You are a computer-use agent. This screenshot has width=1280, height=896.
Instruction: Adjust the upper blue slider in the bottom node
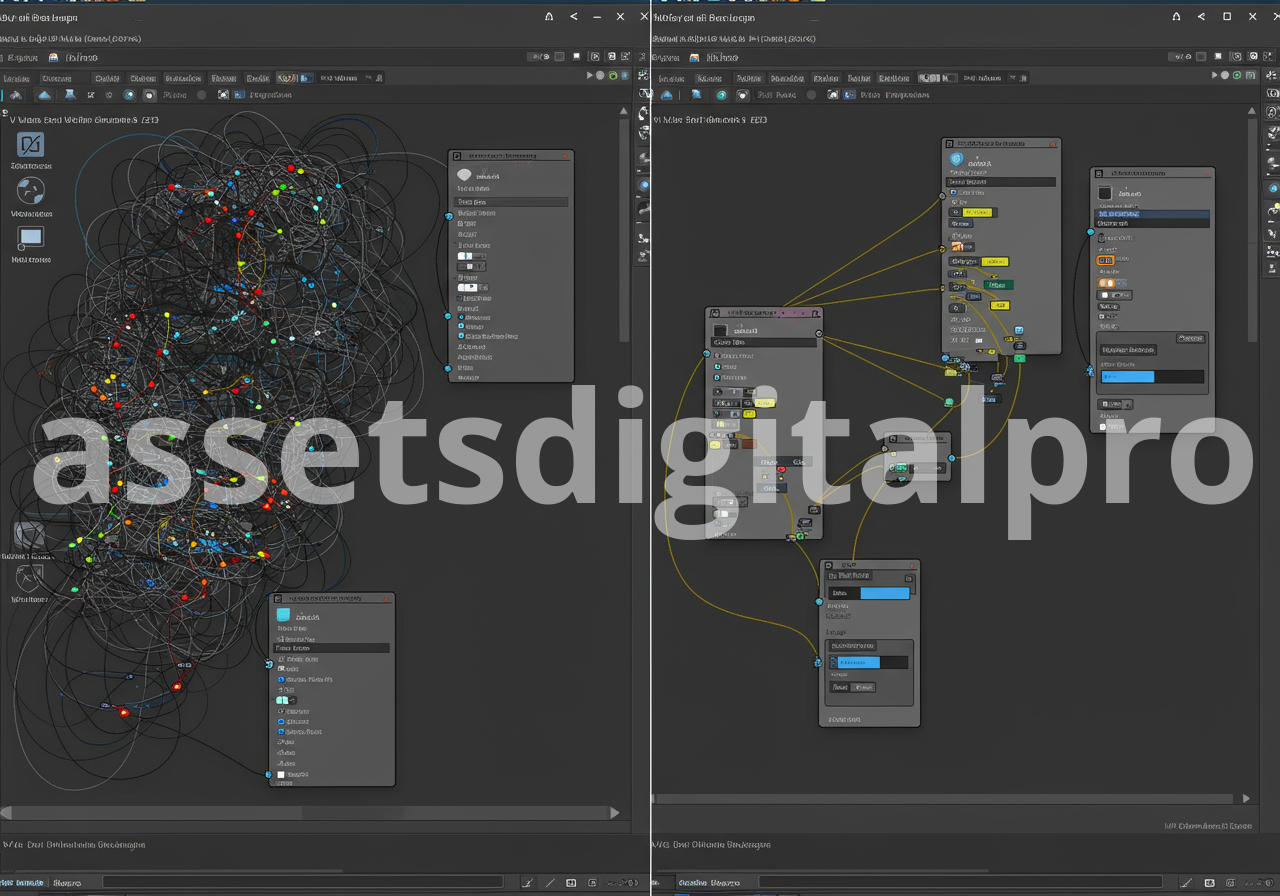[870, 593]
